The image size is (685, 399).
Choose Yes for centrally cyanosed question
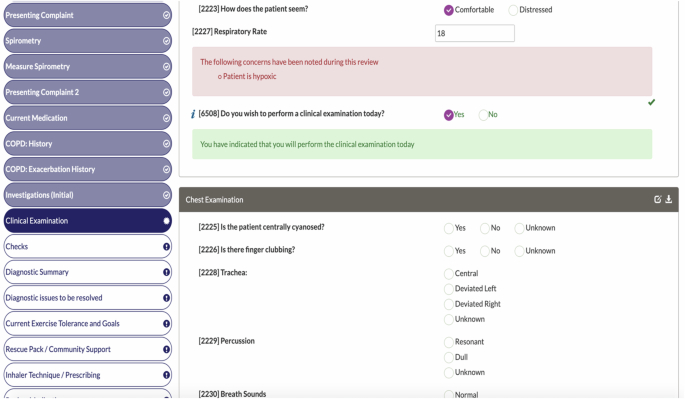tap(449, 228)
